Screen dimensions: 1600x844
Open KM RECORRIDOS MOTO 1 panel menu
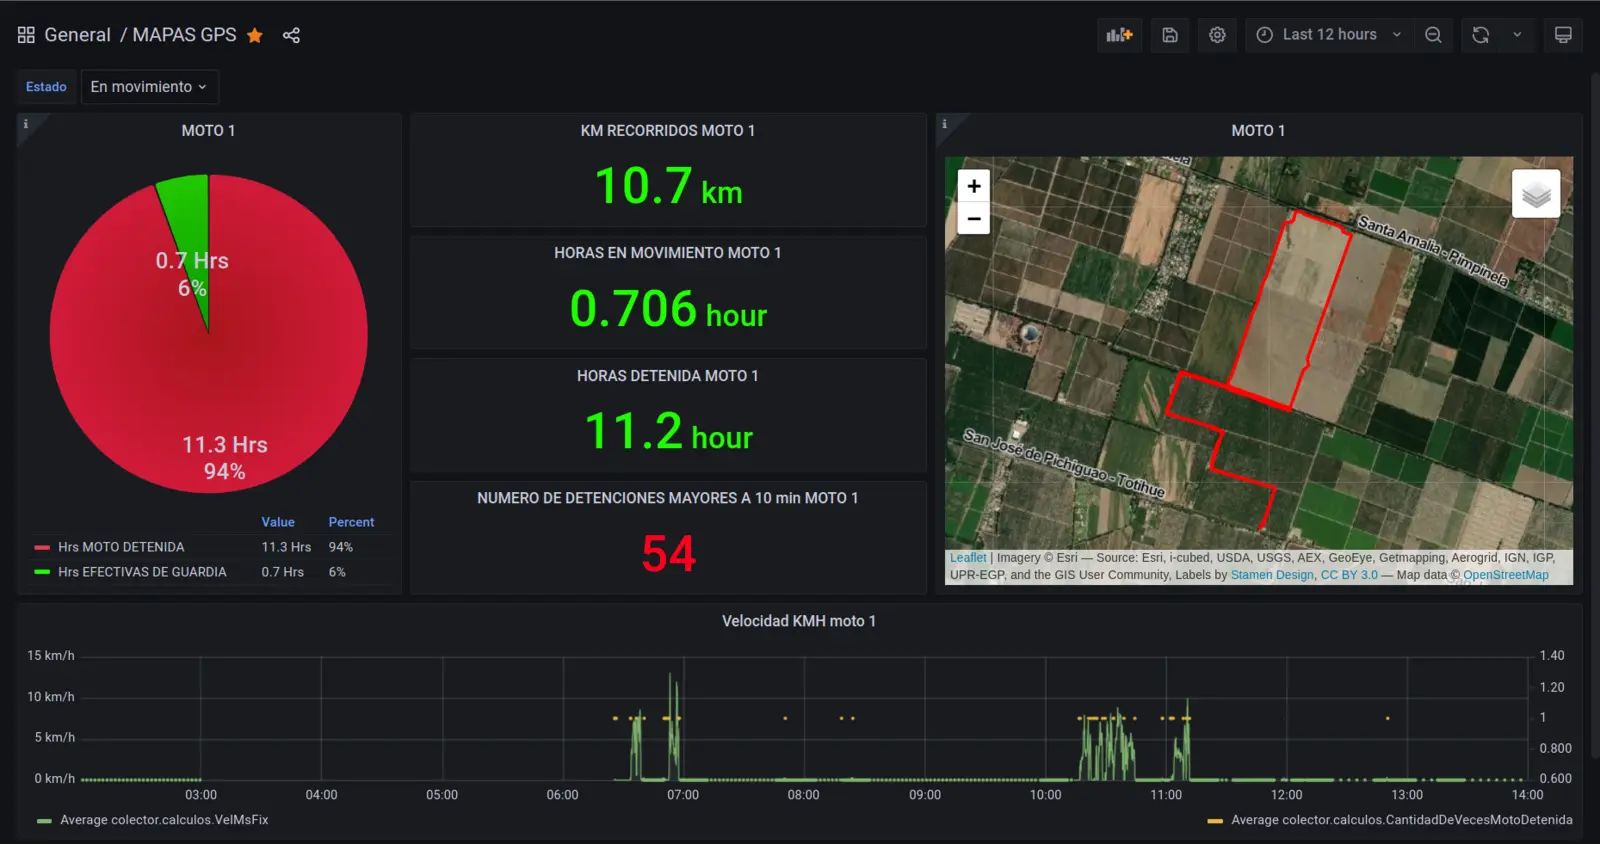point(668,131)
